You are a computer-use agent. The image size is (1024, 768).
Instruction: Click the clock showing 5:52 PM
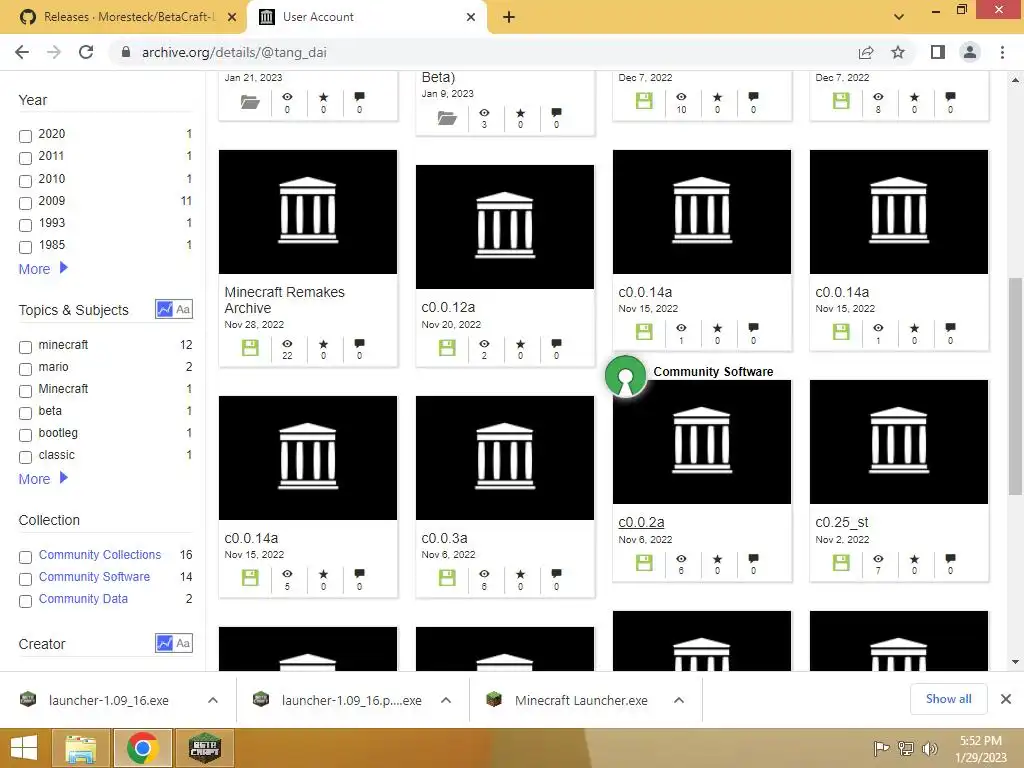click(x=980, y=741)
